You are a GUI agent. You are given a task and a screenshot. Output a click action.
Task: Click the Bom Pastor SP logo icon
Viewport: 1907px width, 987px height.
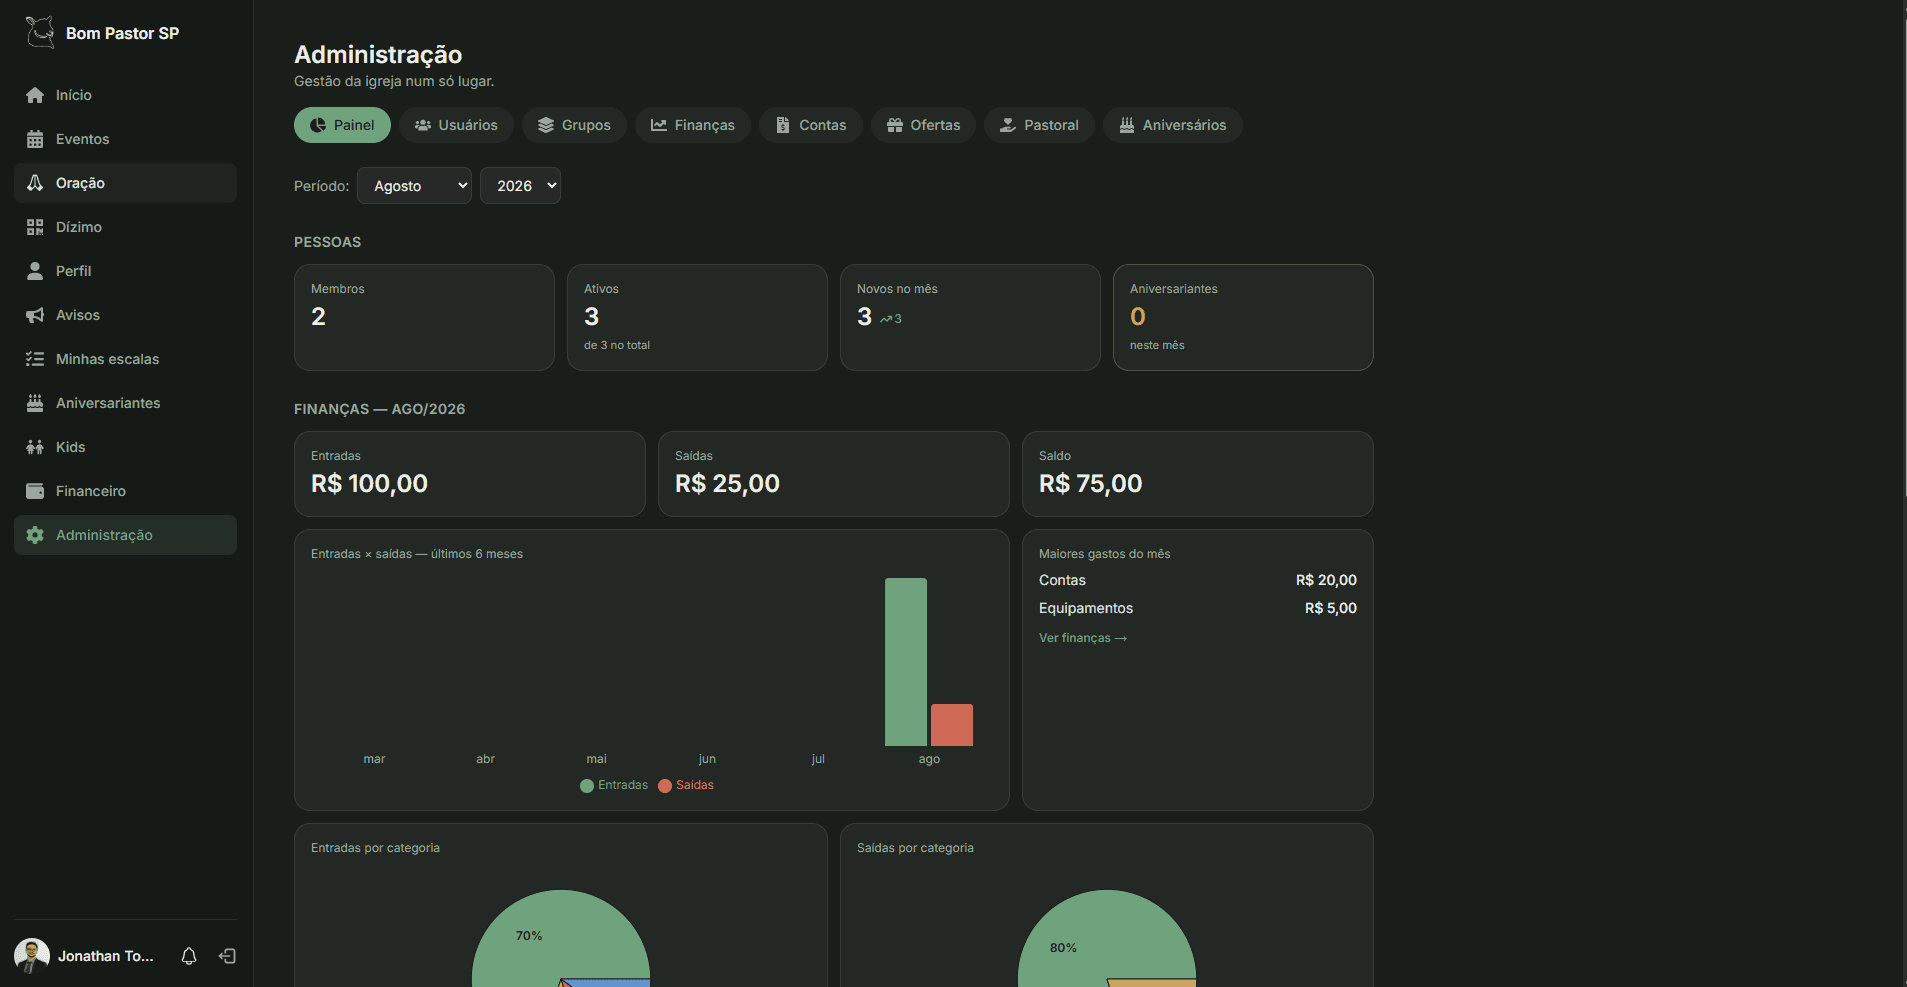click(40, 32)
